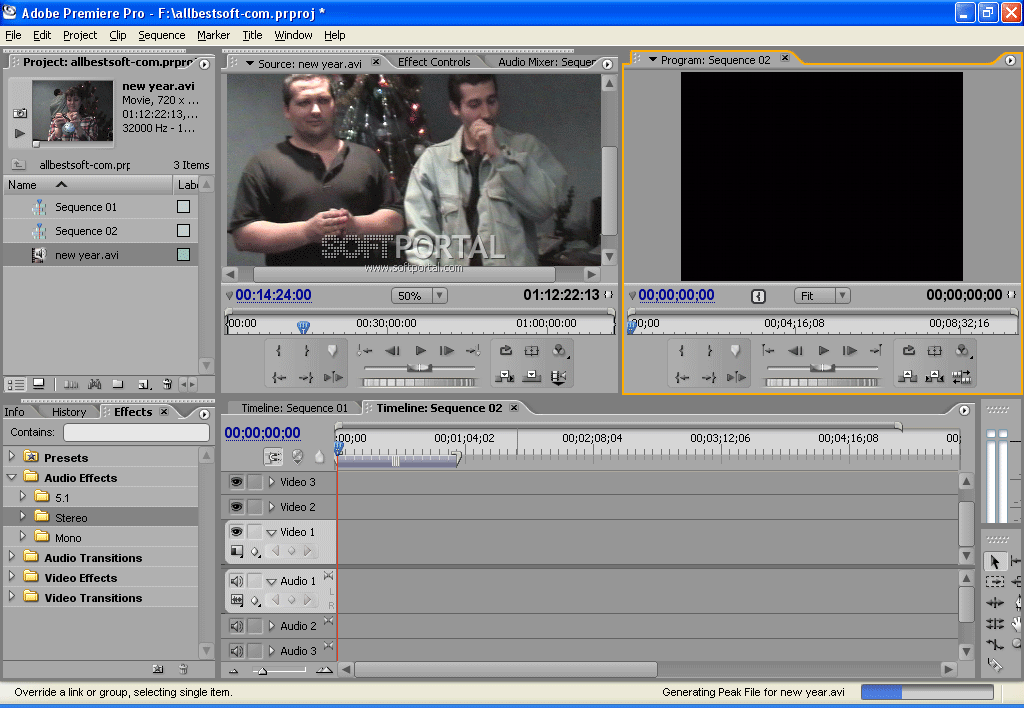
Task: Click Play in the Program monitor
Action: click(824, 350)
